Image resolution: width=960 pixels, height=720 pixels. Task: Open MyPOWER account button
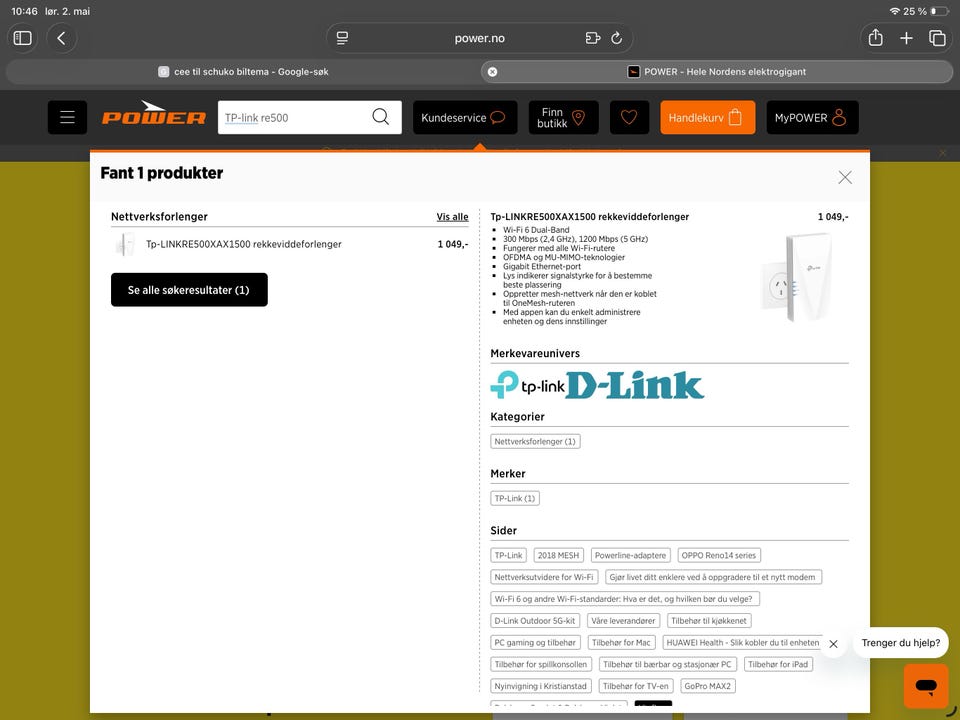coord(812,117)
